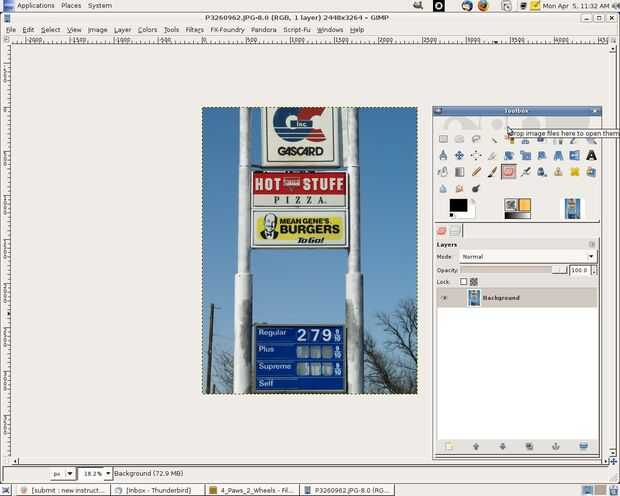Screen dimensions: 620x496
Task: Open the 18.2% zoom dropdown
Action: click(108, 473)
